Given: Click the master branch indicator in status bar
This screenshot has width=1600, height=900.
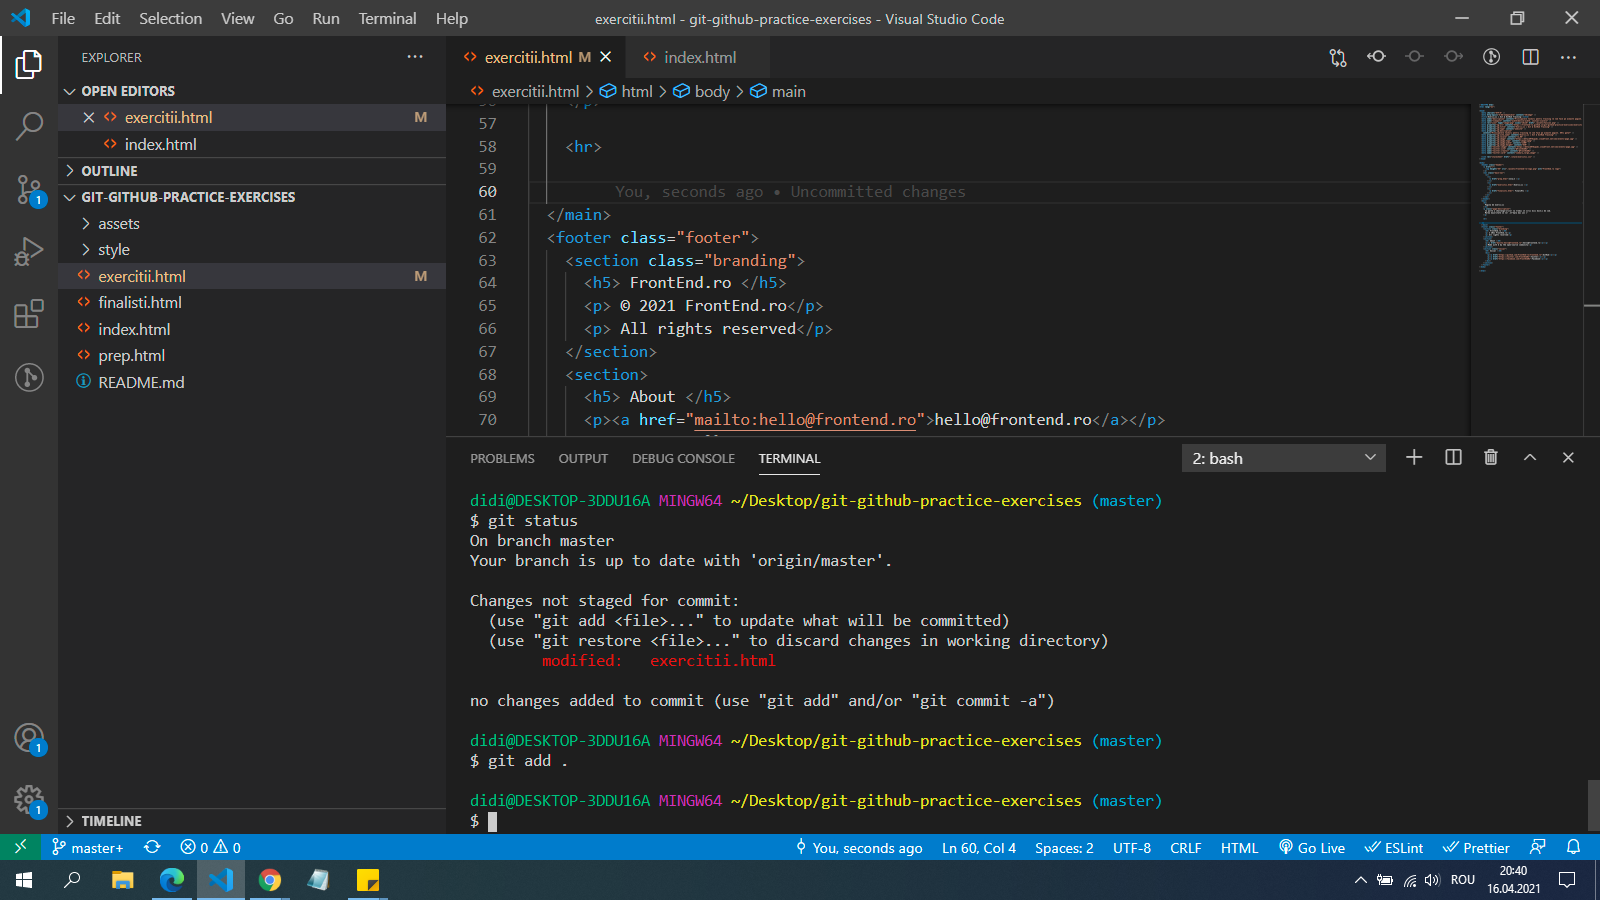Looking at the screenshot, I should click(x=88, y=848).
